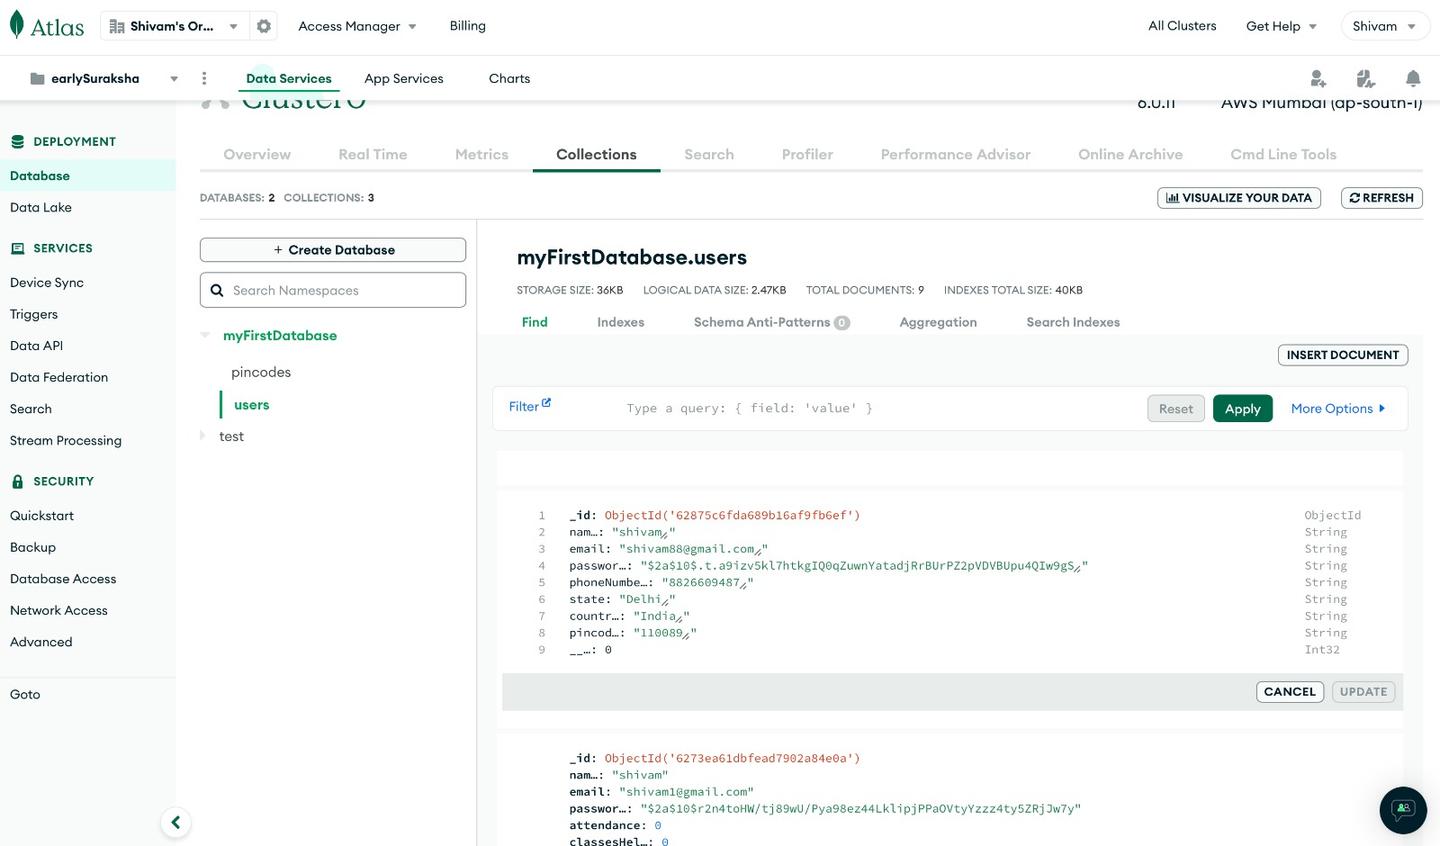This screenshot has width=1440, height=846.
Task: Click the email value shivam88@gmail.com
Action: point(690,549)
